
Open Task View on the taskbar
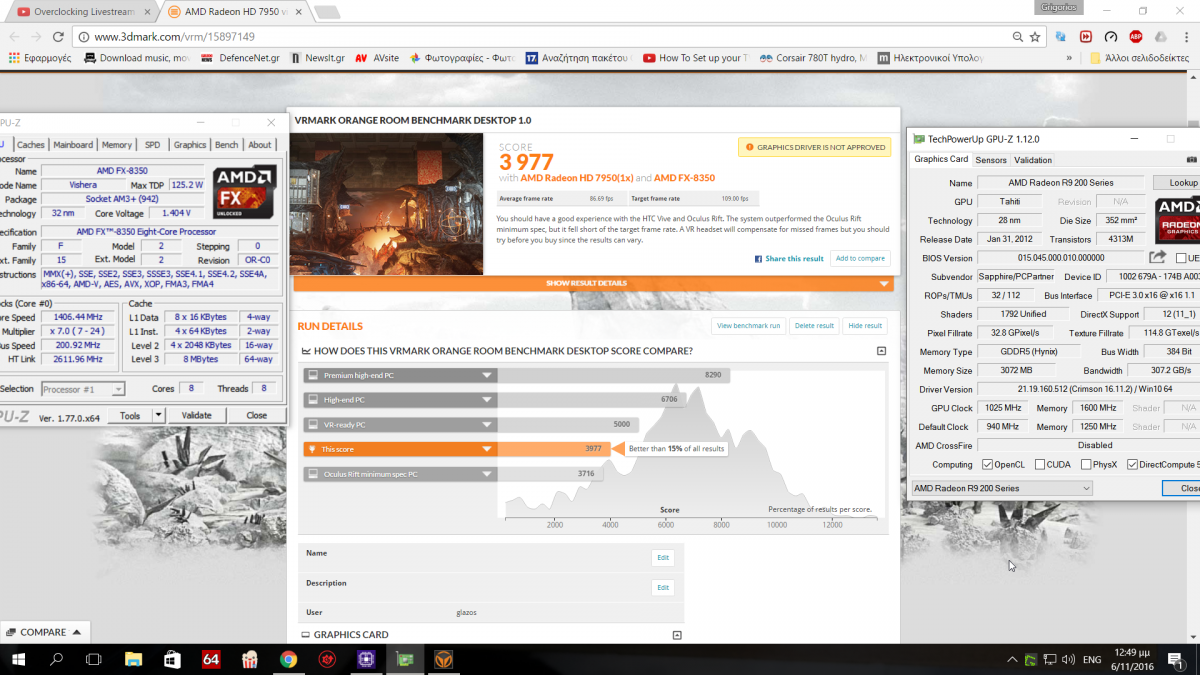point(94,659)
